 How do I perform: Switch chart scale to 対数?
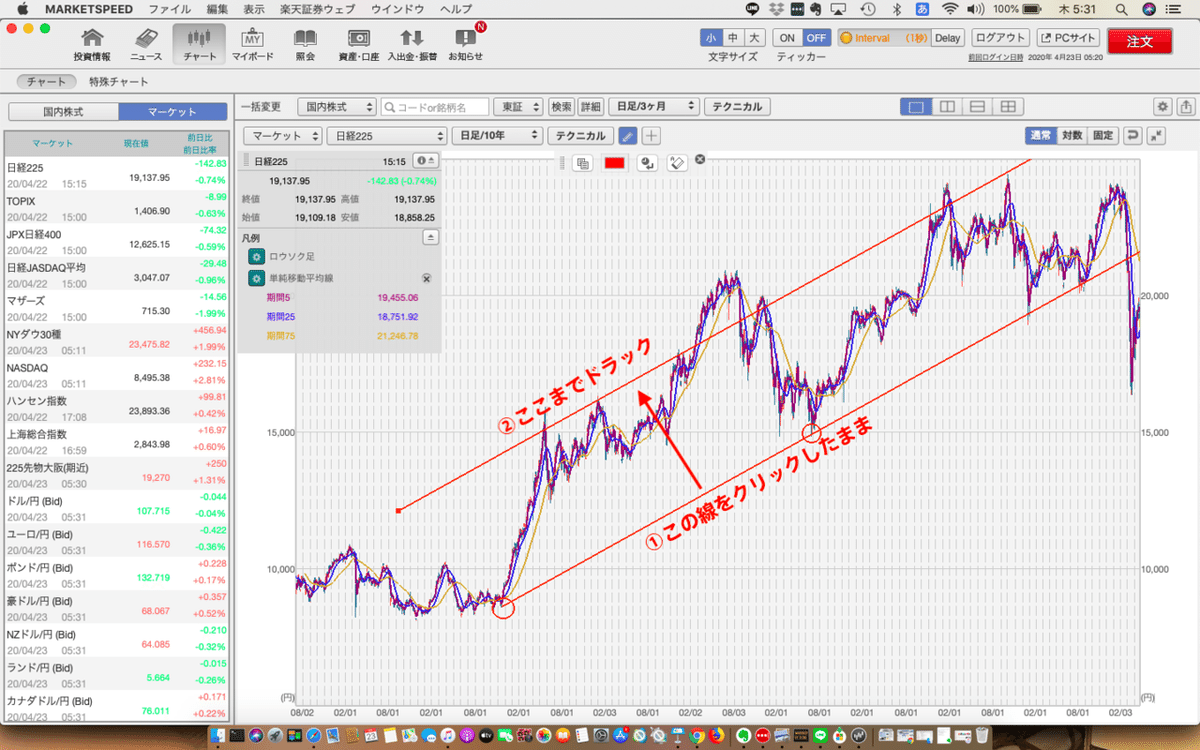tap(1072, 136)
